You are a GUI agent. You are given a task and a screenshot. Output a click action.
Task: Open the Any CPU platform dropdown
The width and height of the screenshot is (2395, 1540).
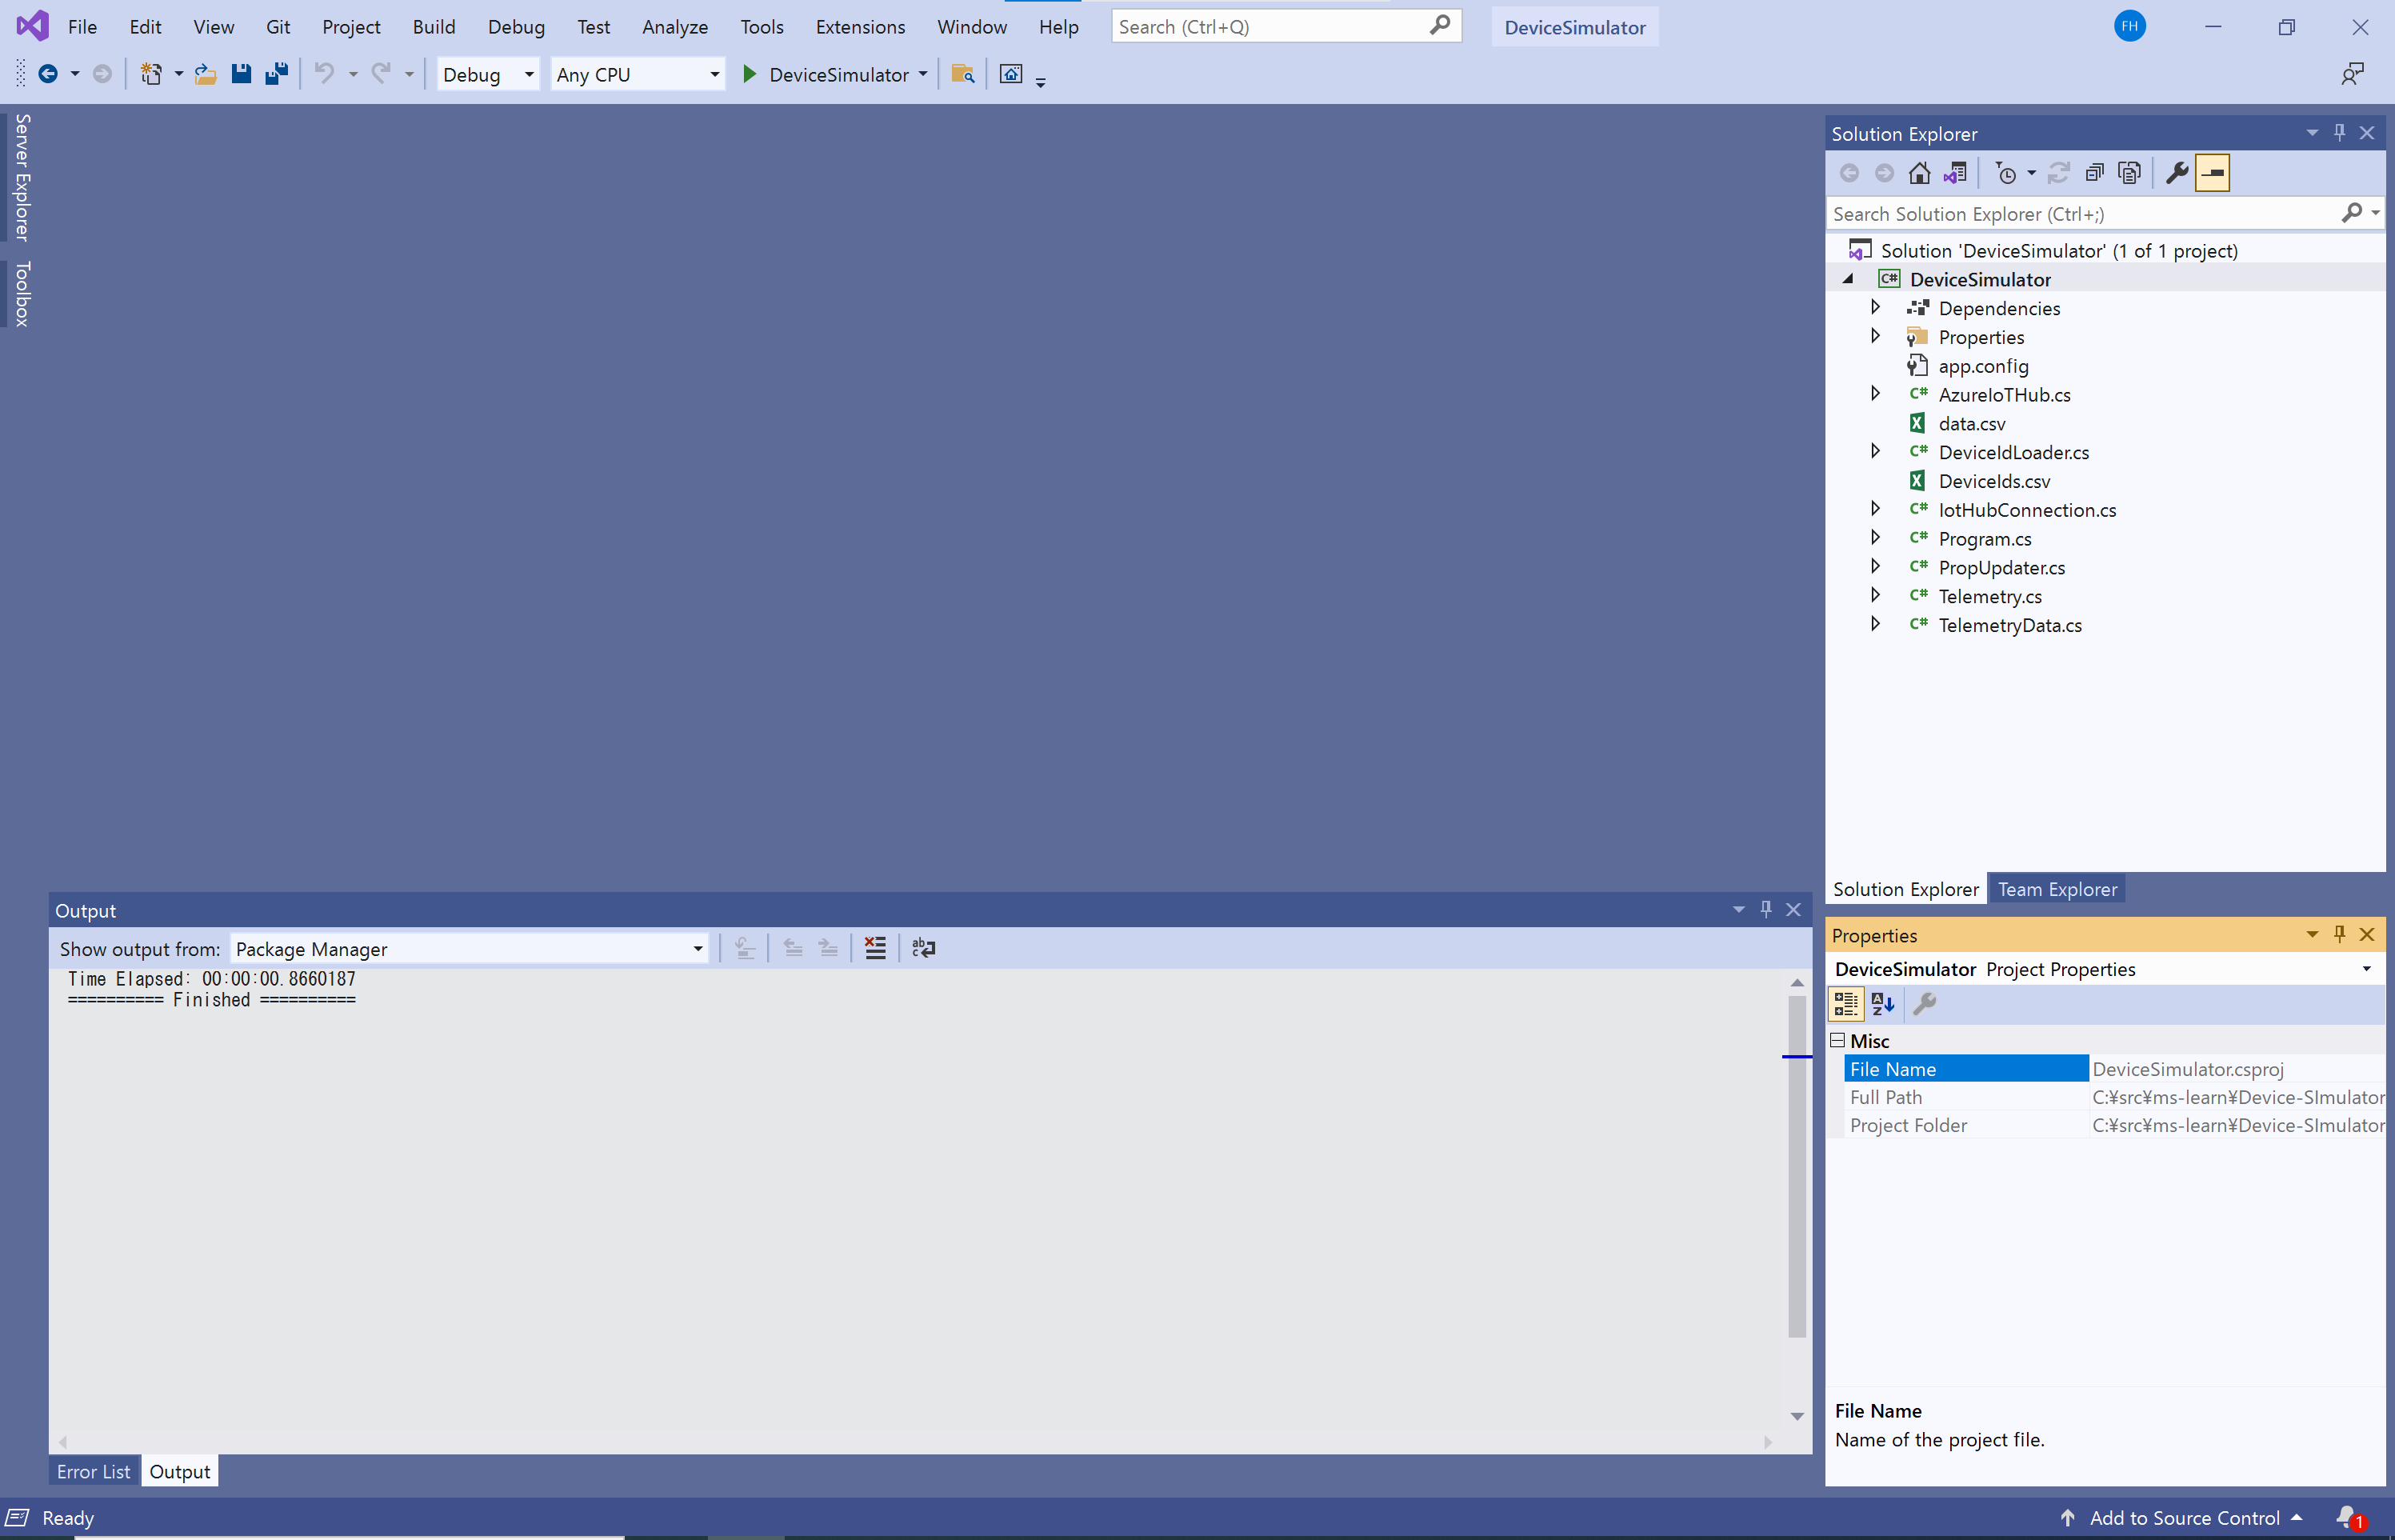(638, 75)
